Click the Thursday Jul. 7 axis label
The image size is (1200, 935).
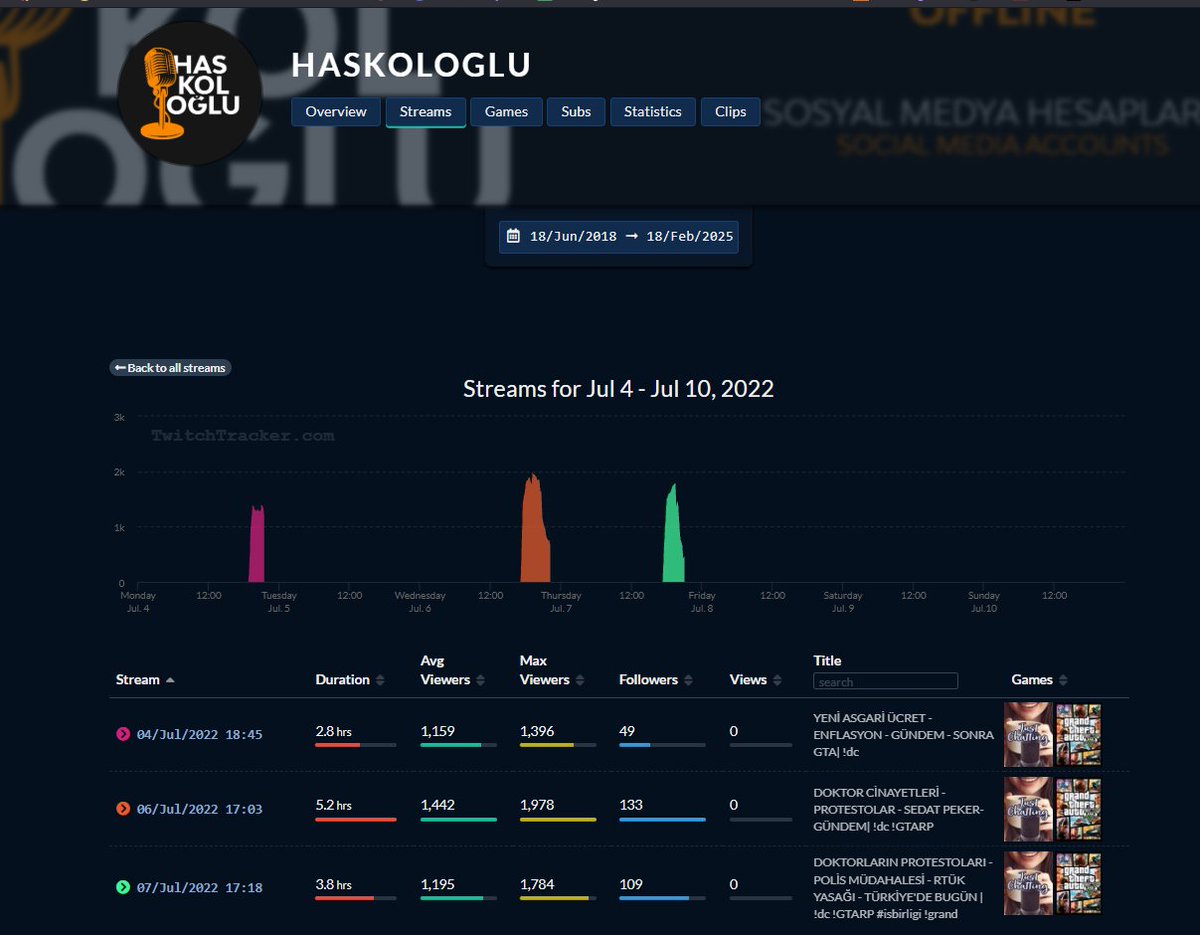(x=561, y=602)
